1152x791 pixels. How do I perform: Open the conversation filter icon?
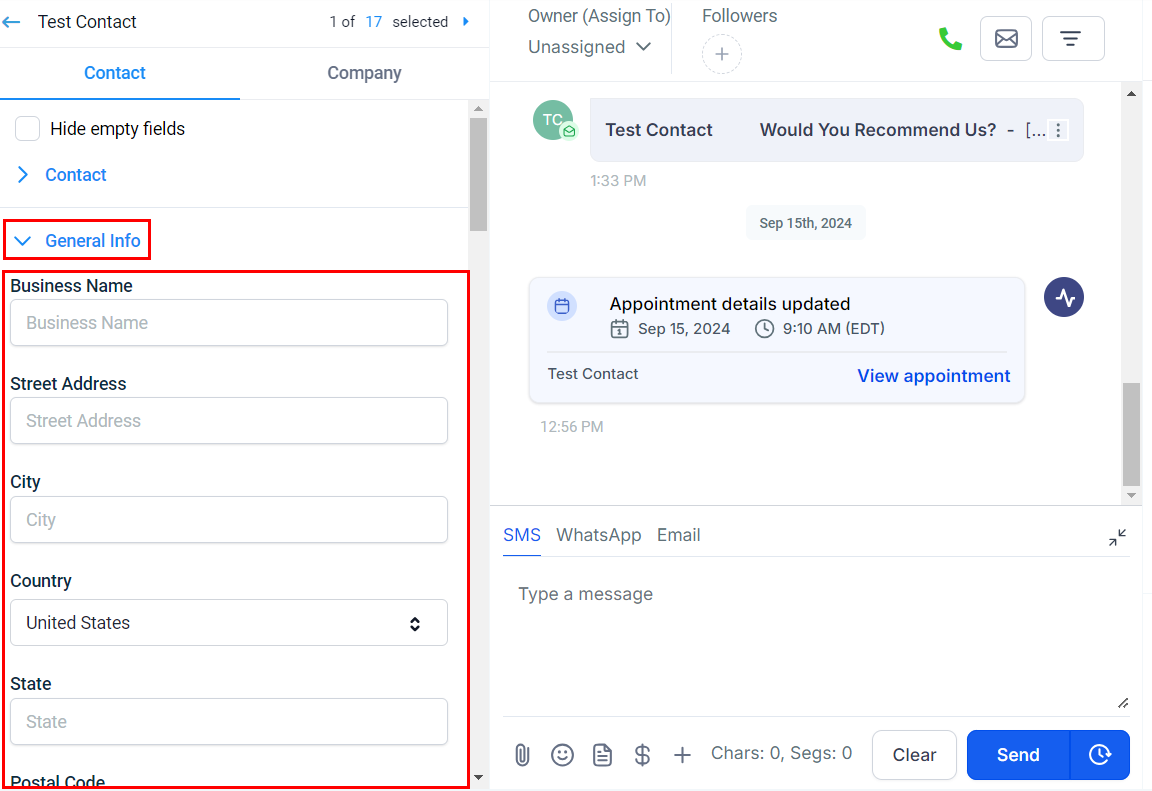pos(1072,39)
